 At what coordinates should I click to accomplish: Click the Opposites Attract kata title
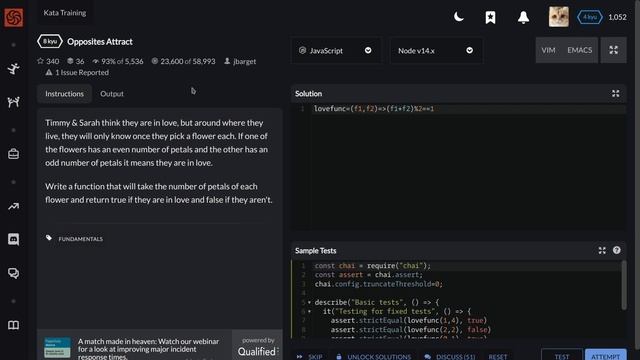click(x=100, y=42)
